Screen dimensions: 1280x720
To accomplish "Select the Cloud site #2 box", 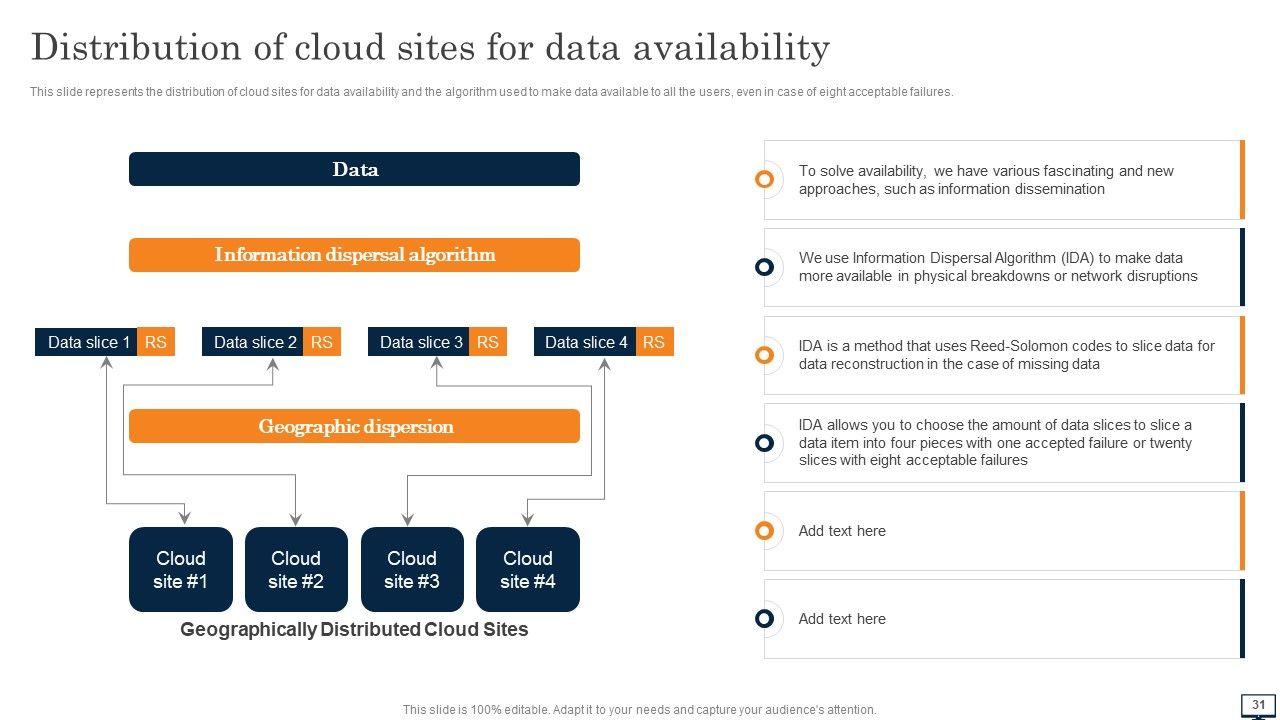I will pyautogui.click(x=296, y=569).
